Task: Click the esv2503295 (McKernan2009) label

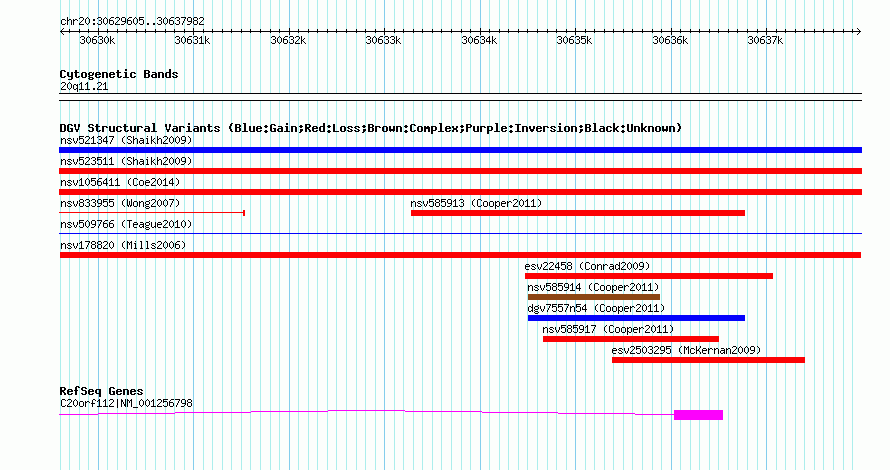Action: click(x=686, y=350)
